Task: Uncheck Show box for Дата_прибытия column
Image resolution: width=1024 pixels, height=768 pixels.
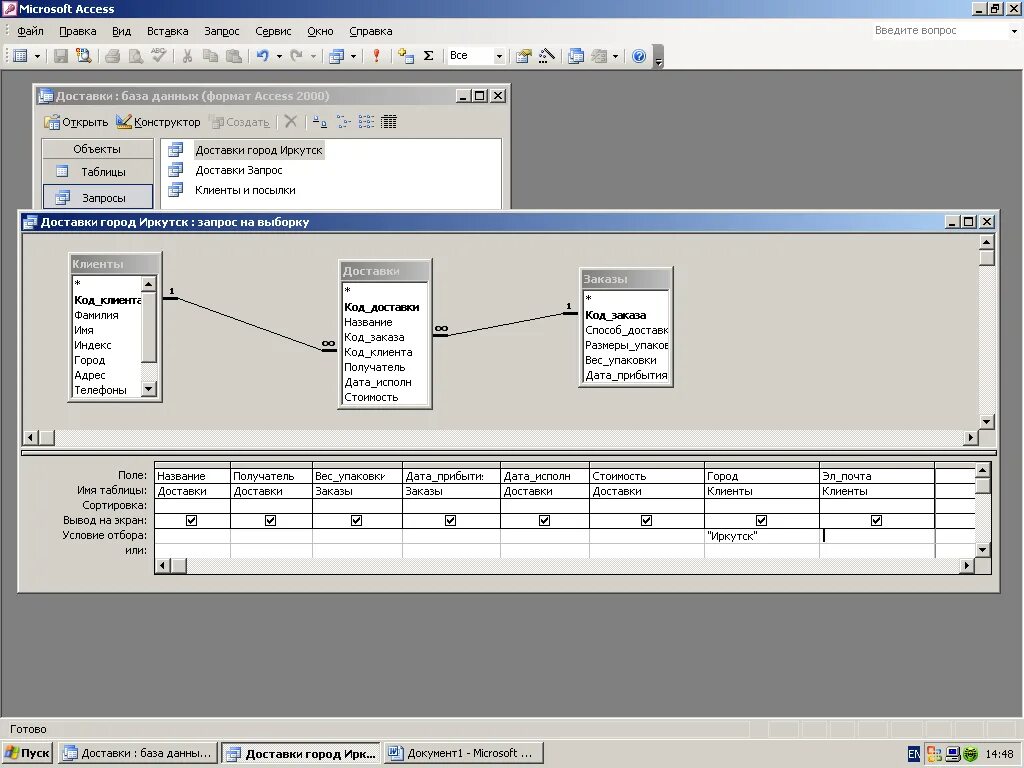Action: point(451,520)
